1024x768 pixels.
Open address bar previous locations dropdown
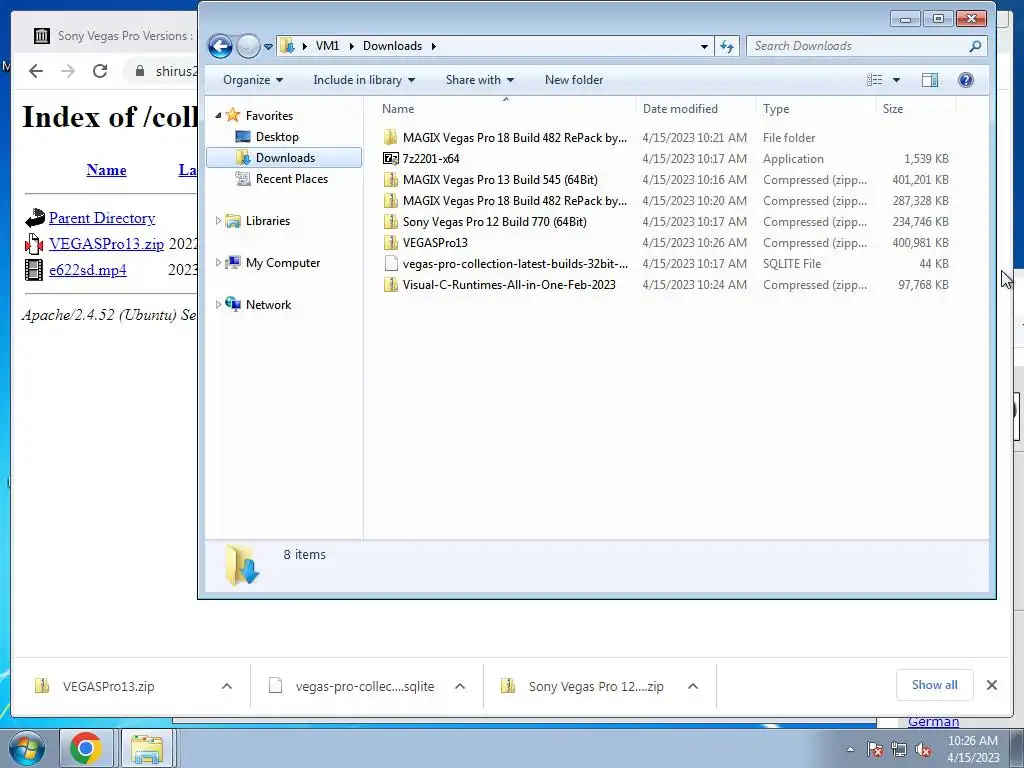coord(704,46)
